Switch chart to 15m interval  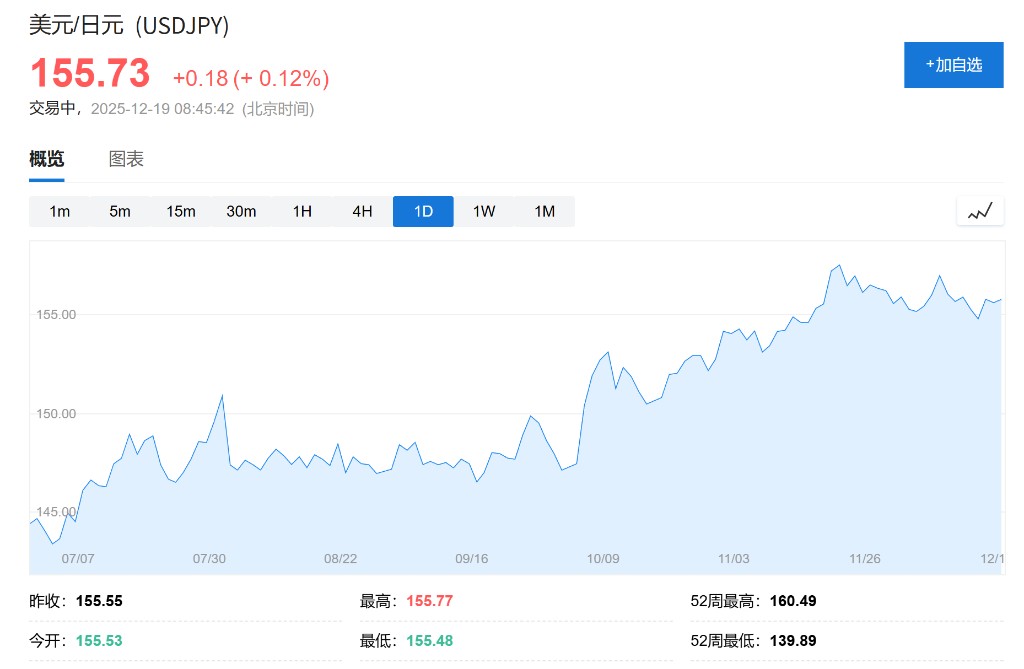click(x=181, y=211)
